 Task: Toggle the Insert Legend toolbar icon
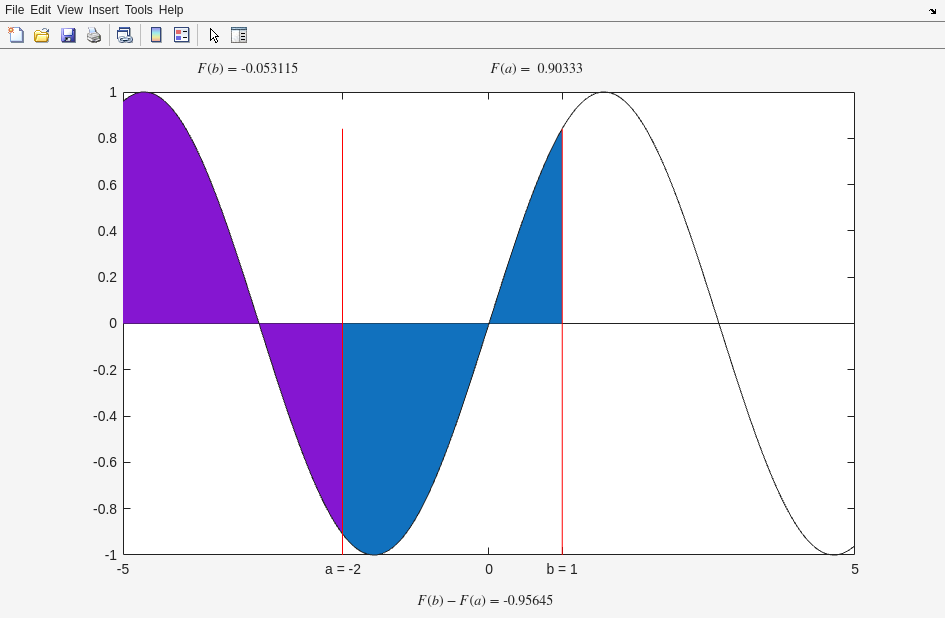pos(182,35)
